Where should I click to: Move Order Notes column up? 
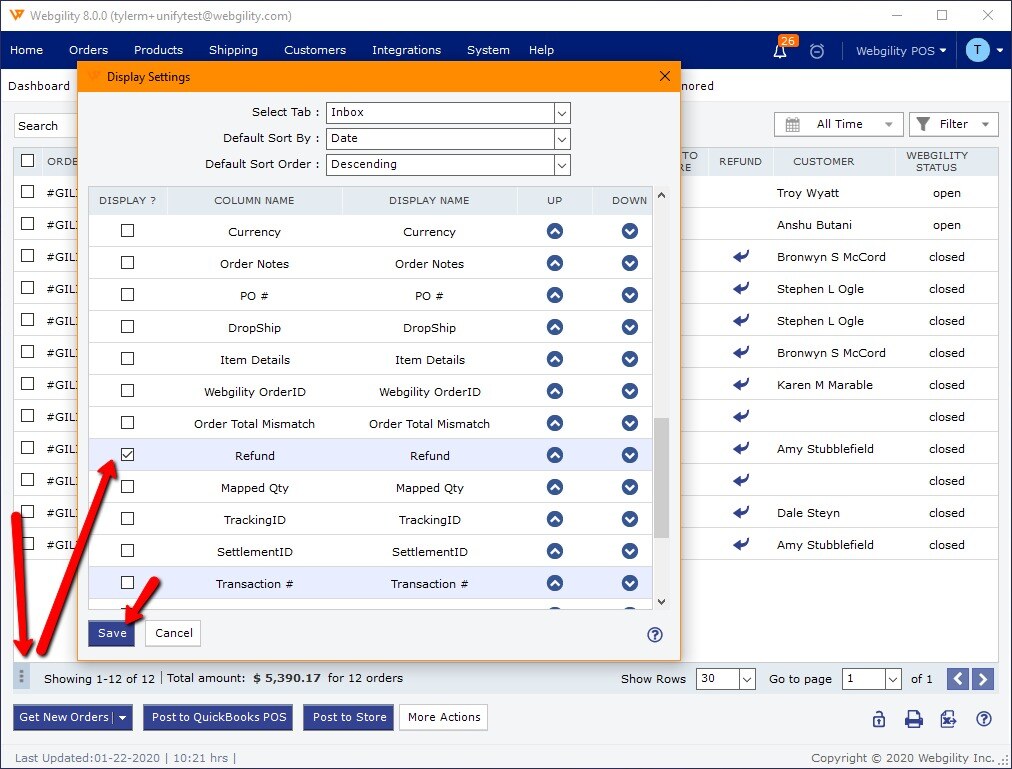(x=554, y=263)
